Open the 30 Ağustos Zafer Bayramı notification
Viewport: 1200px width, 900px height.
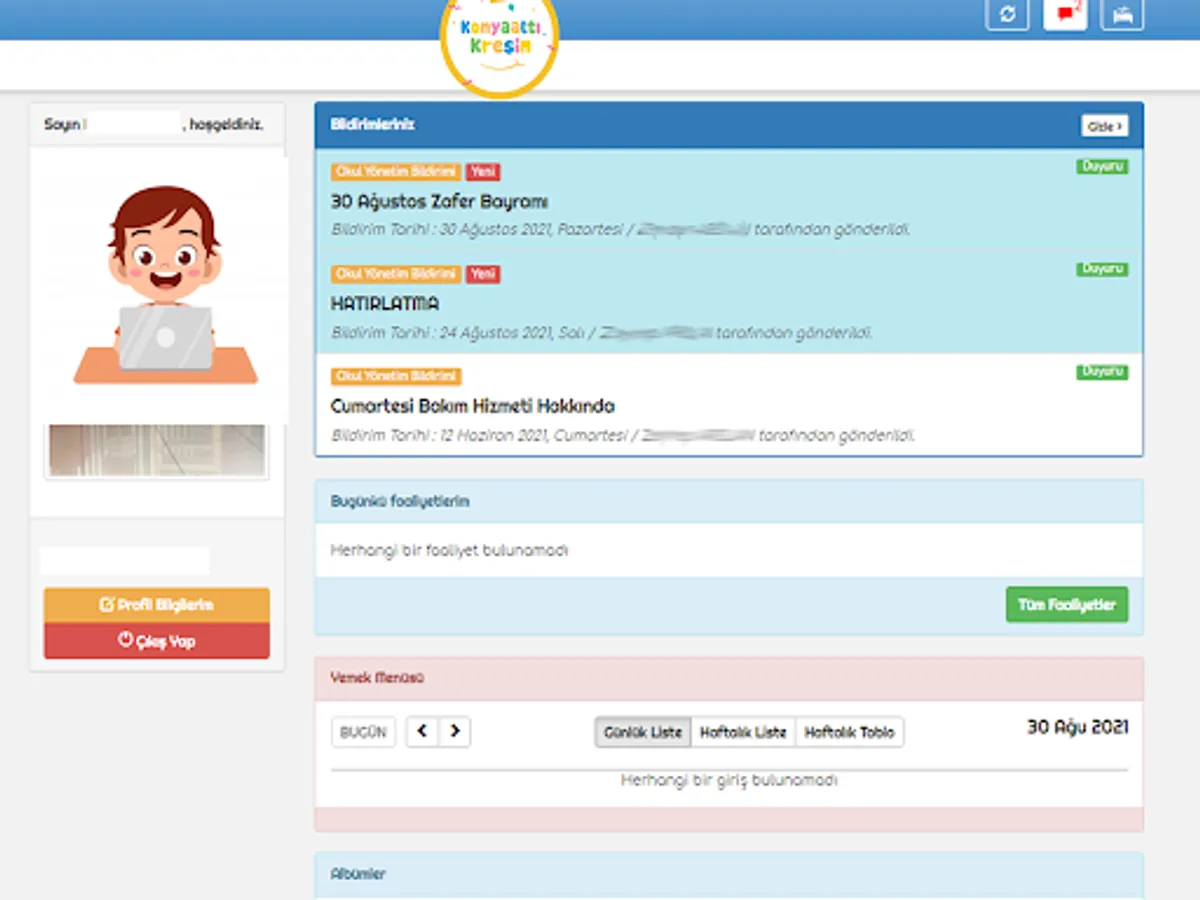[439, 201]
